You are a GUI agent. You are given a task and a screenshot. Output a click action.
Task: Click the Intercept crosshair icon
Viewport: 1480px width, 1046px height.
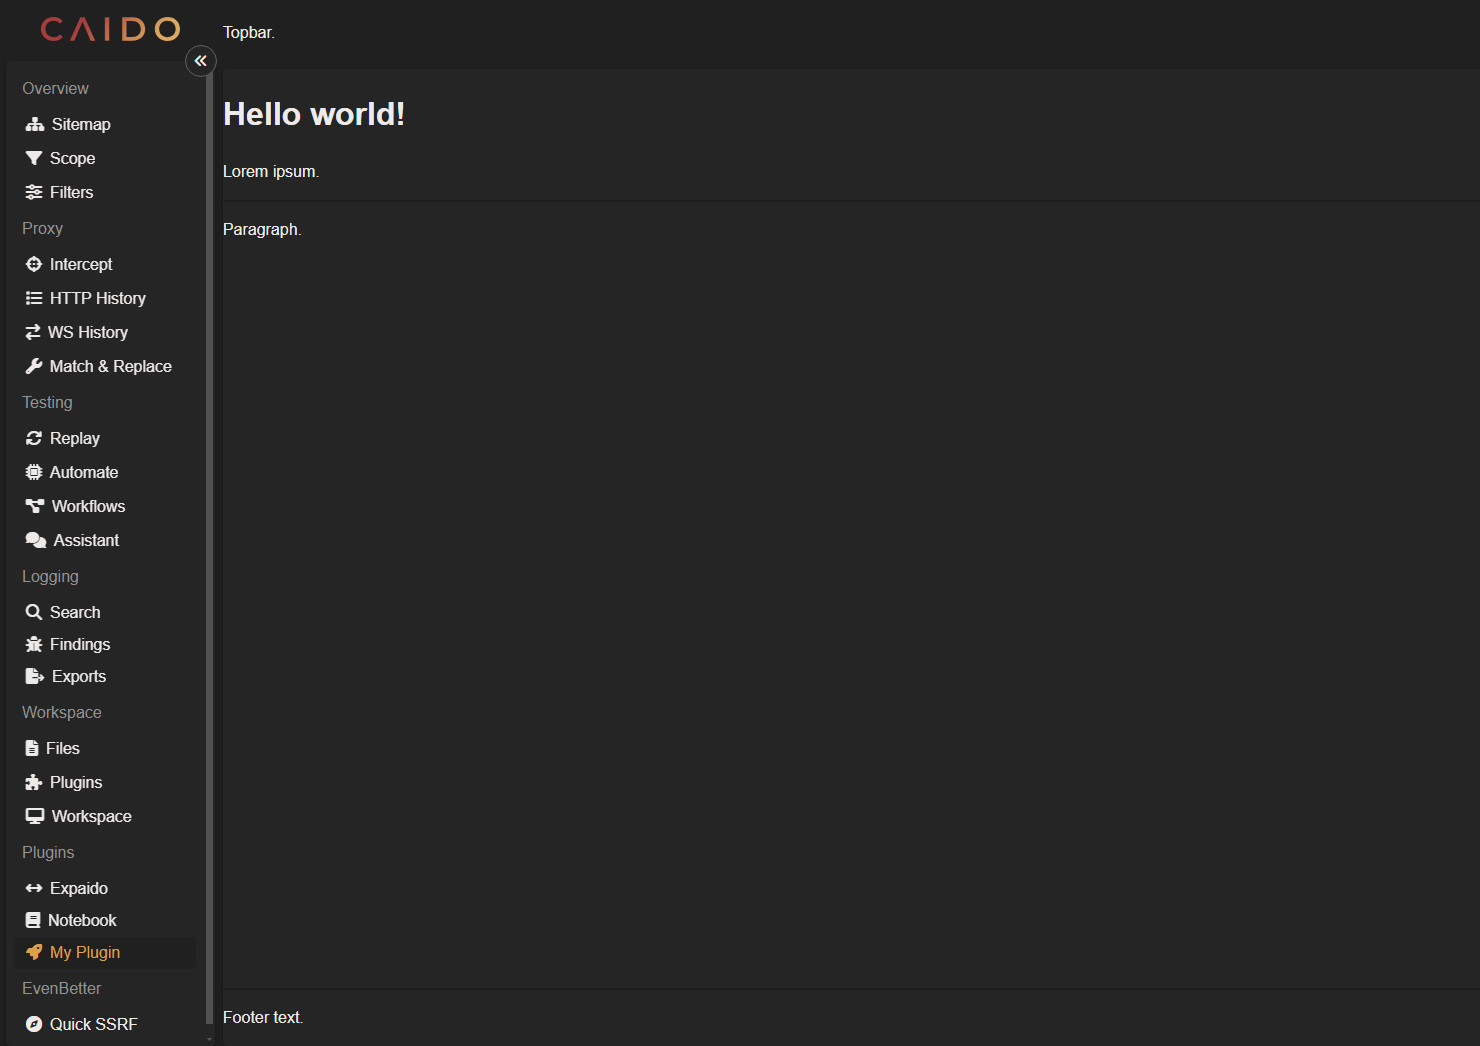coord(34,264)
